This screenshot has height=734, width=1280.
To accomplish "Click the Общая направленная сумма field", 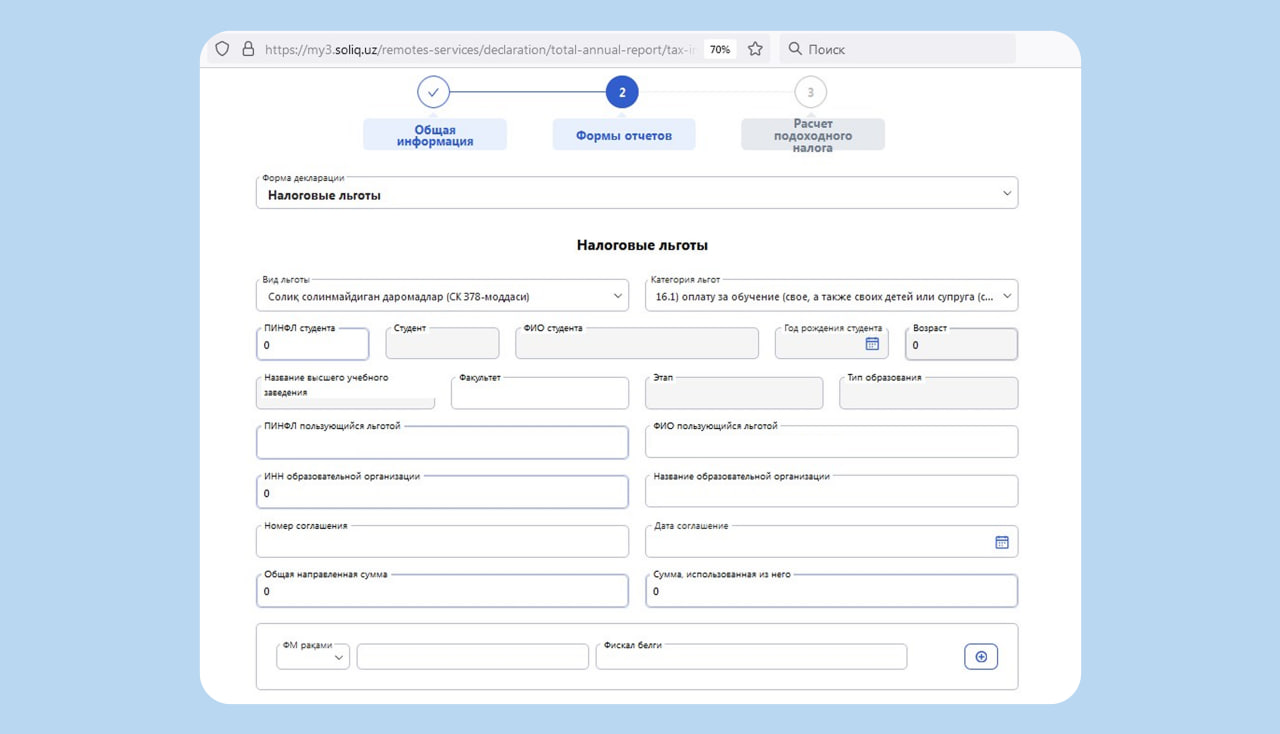I will (x=441, y=592).
